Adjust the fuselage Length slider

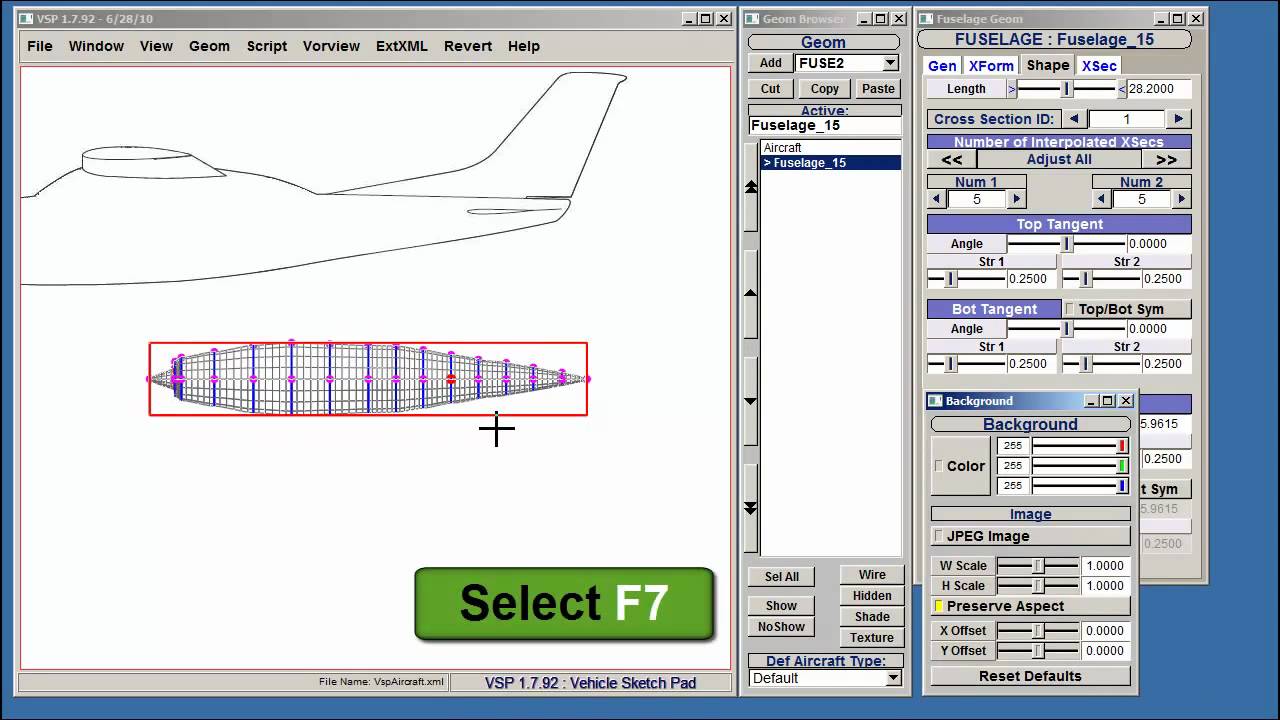tap(1067, 89)
